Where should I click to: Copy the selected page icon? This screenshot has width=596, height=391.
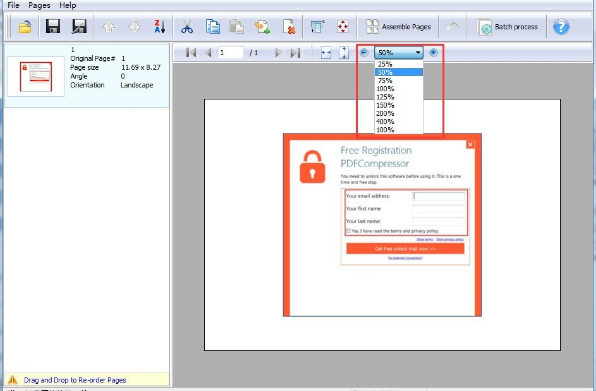click(x=212, y=27)
